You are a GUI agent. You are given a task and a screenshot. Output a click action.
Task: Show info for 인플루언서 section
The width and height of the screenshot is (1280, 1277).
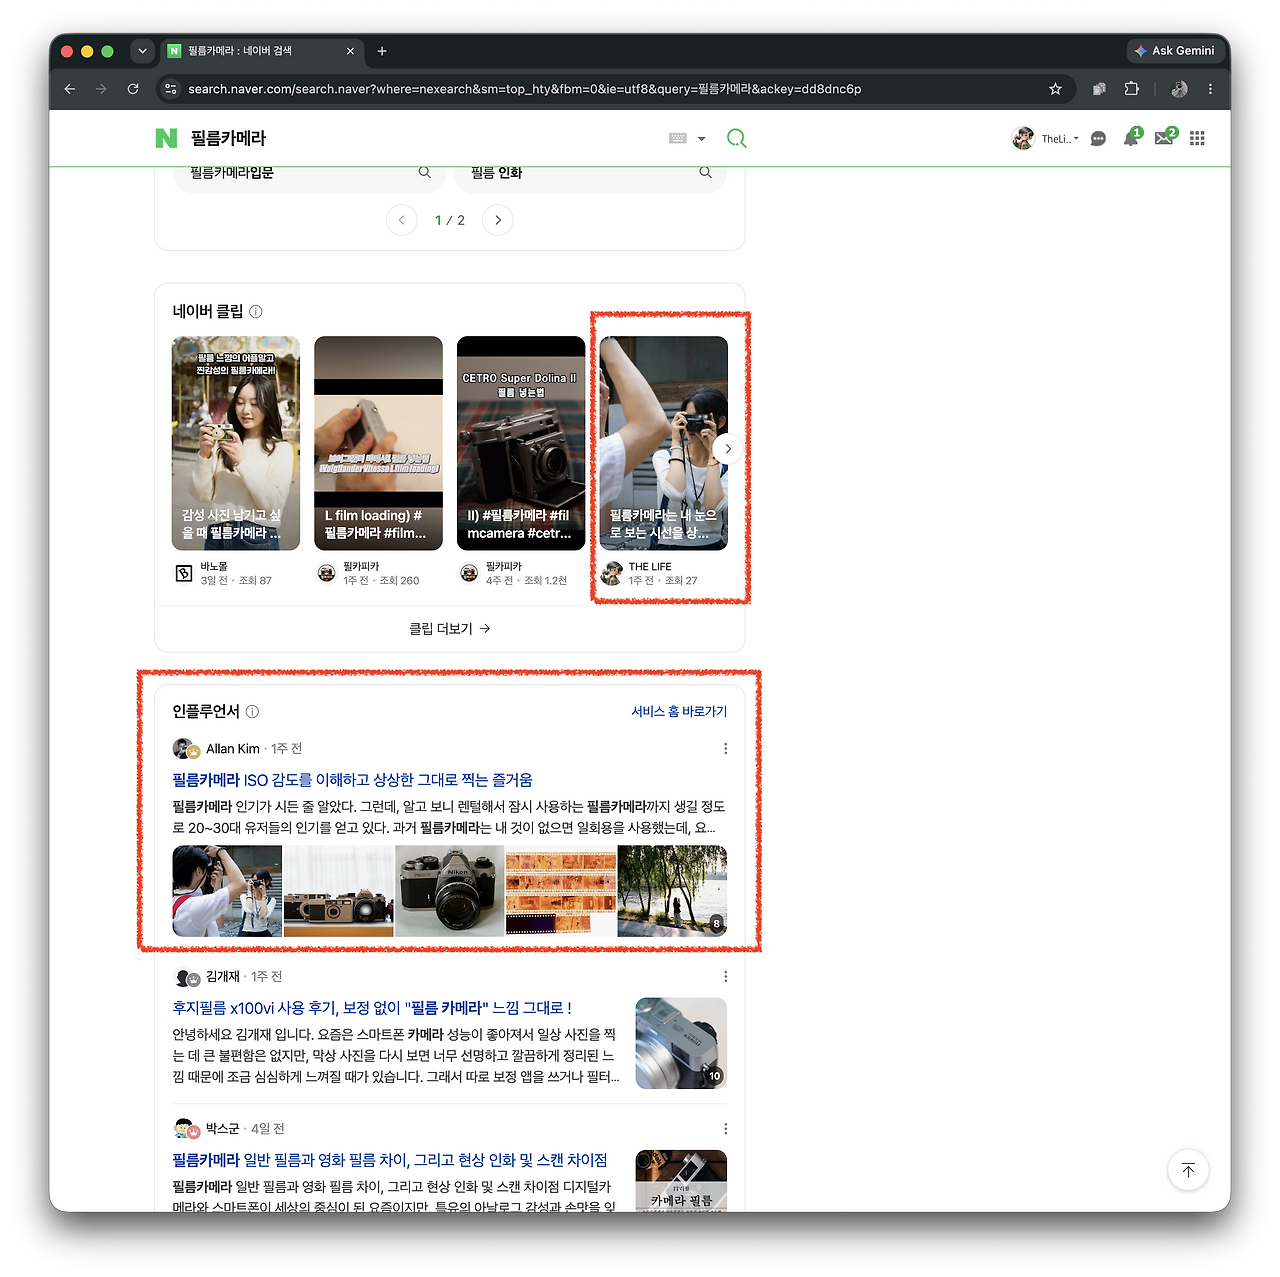[x=253, y=712]
